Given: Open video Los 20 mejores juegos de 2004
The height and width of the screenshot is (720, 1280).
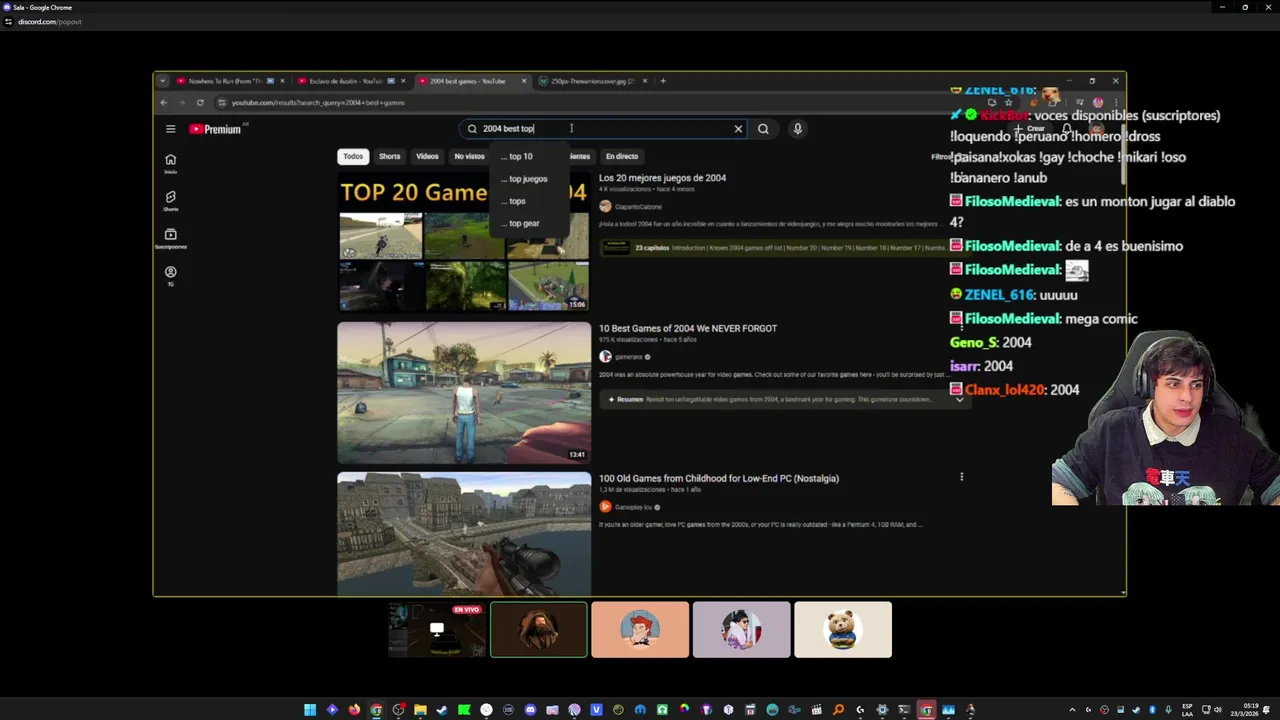Looking at the screenshot, I should point(662,178).
